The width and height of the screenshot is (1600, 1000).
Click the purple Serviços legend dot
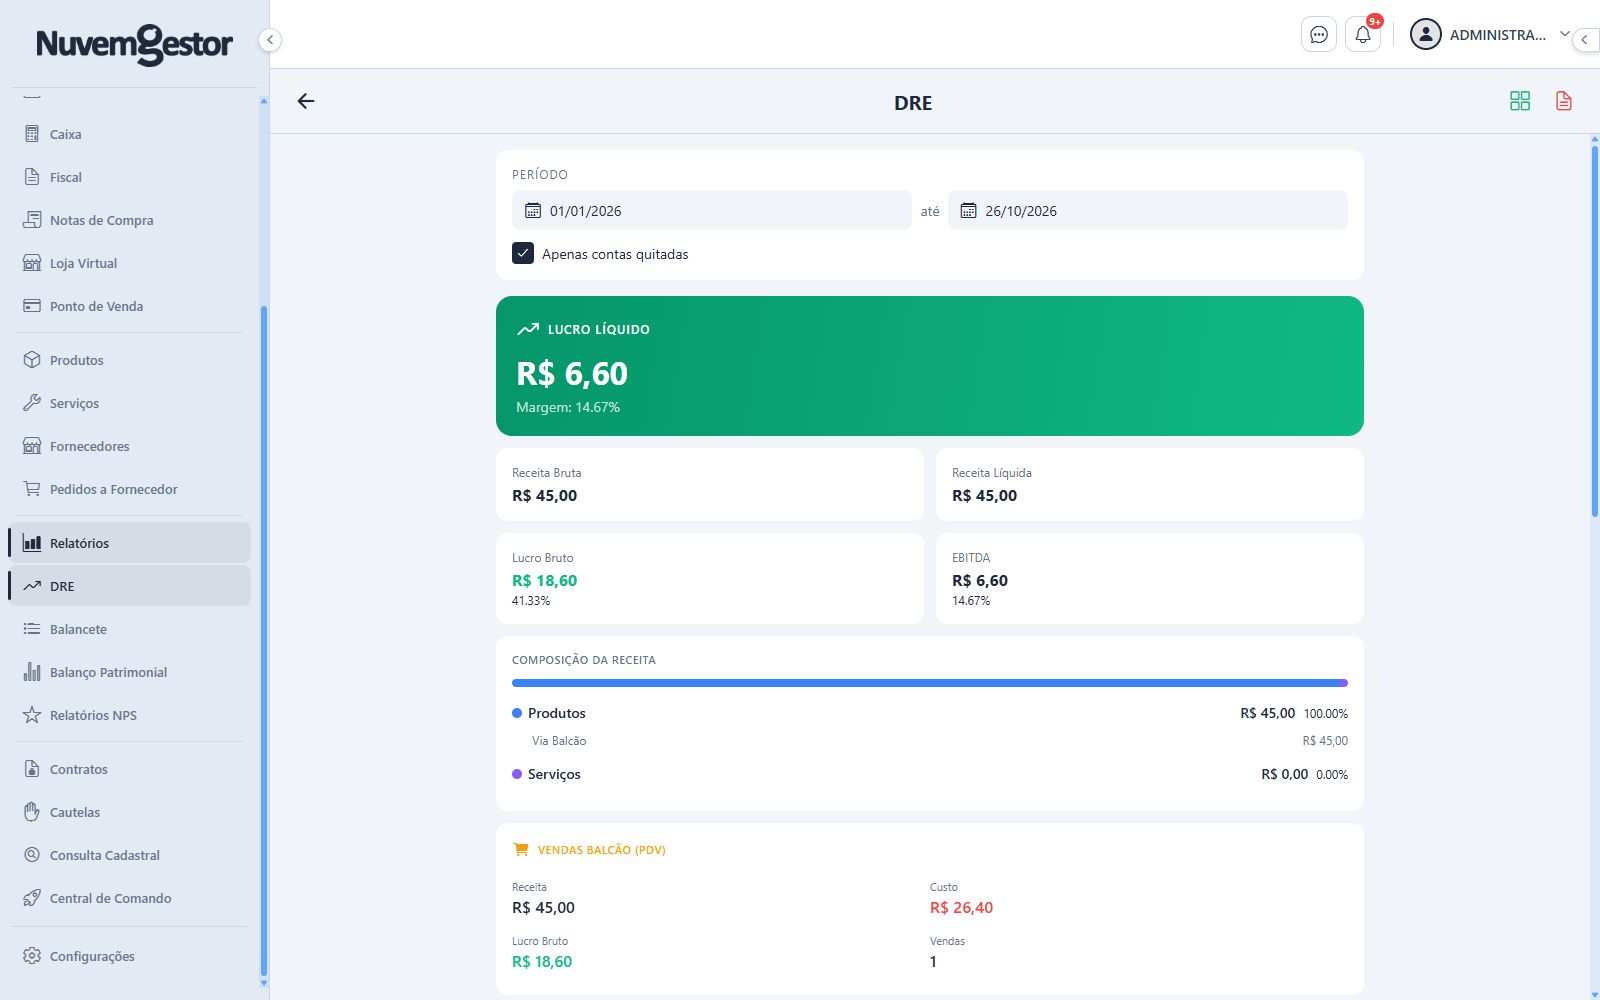517,774
